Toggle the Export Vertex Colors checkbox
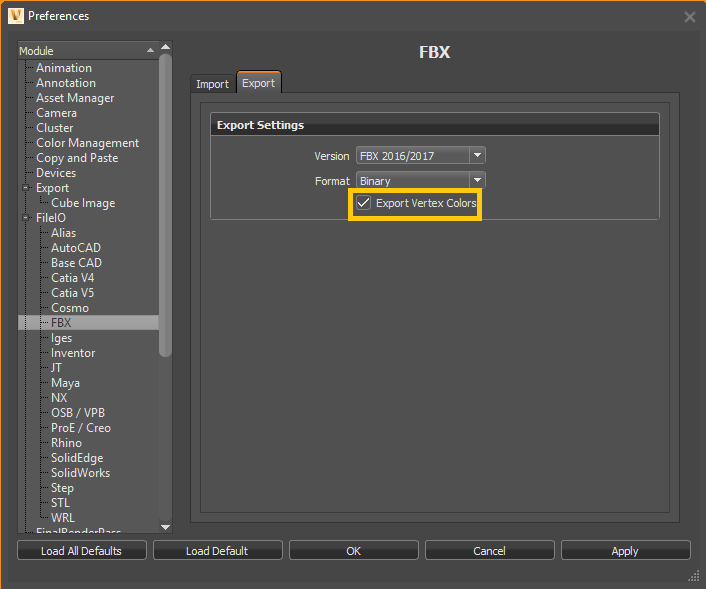Screen dimensions: 706x589 tap(364, 203)
